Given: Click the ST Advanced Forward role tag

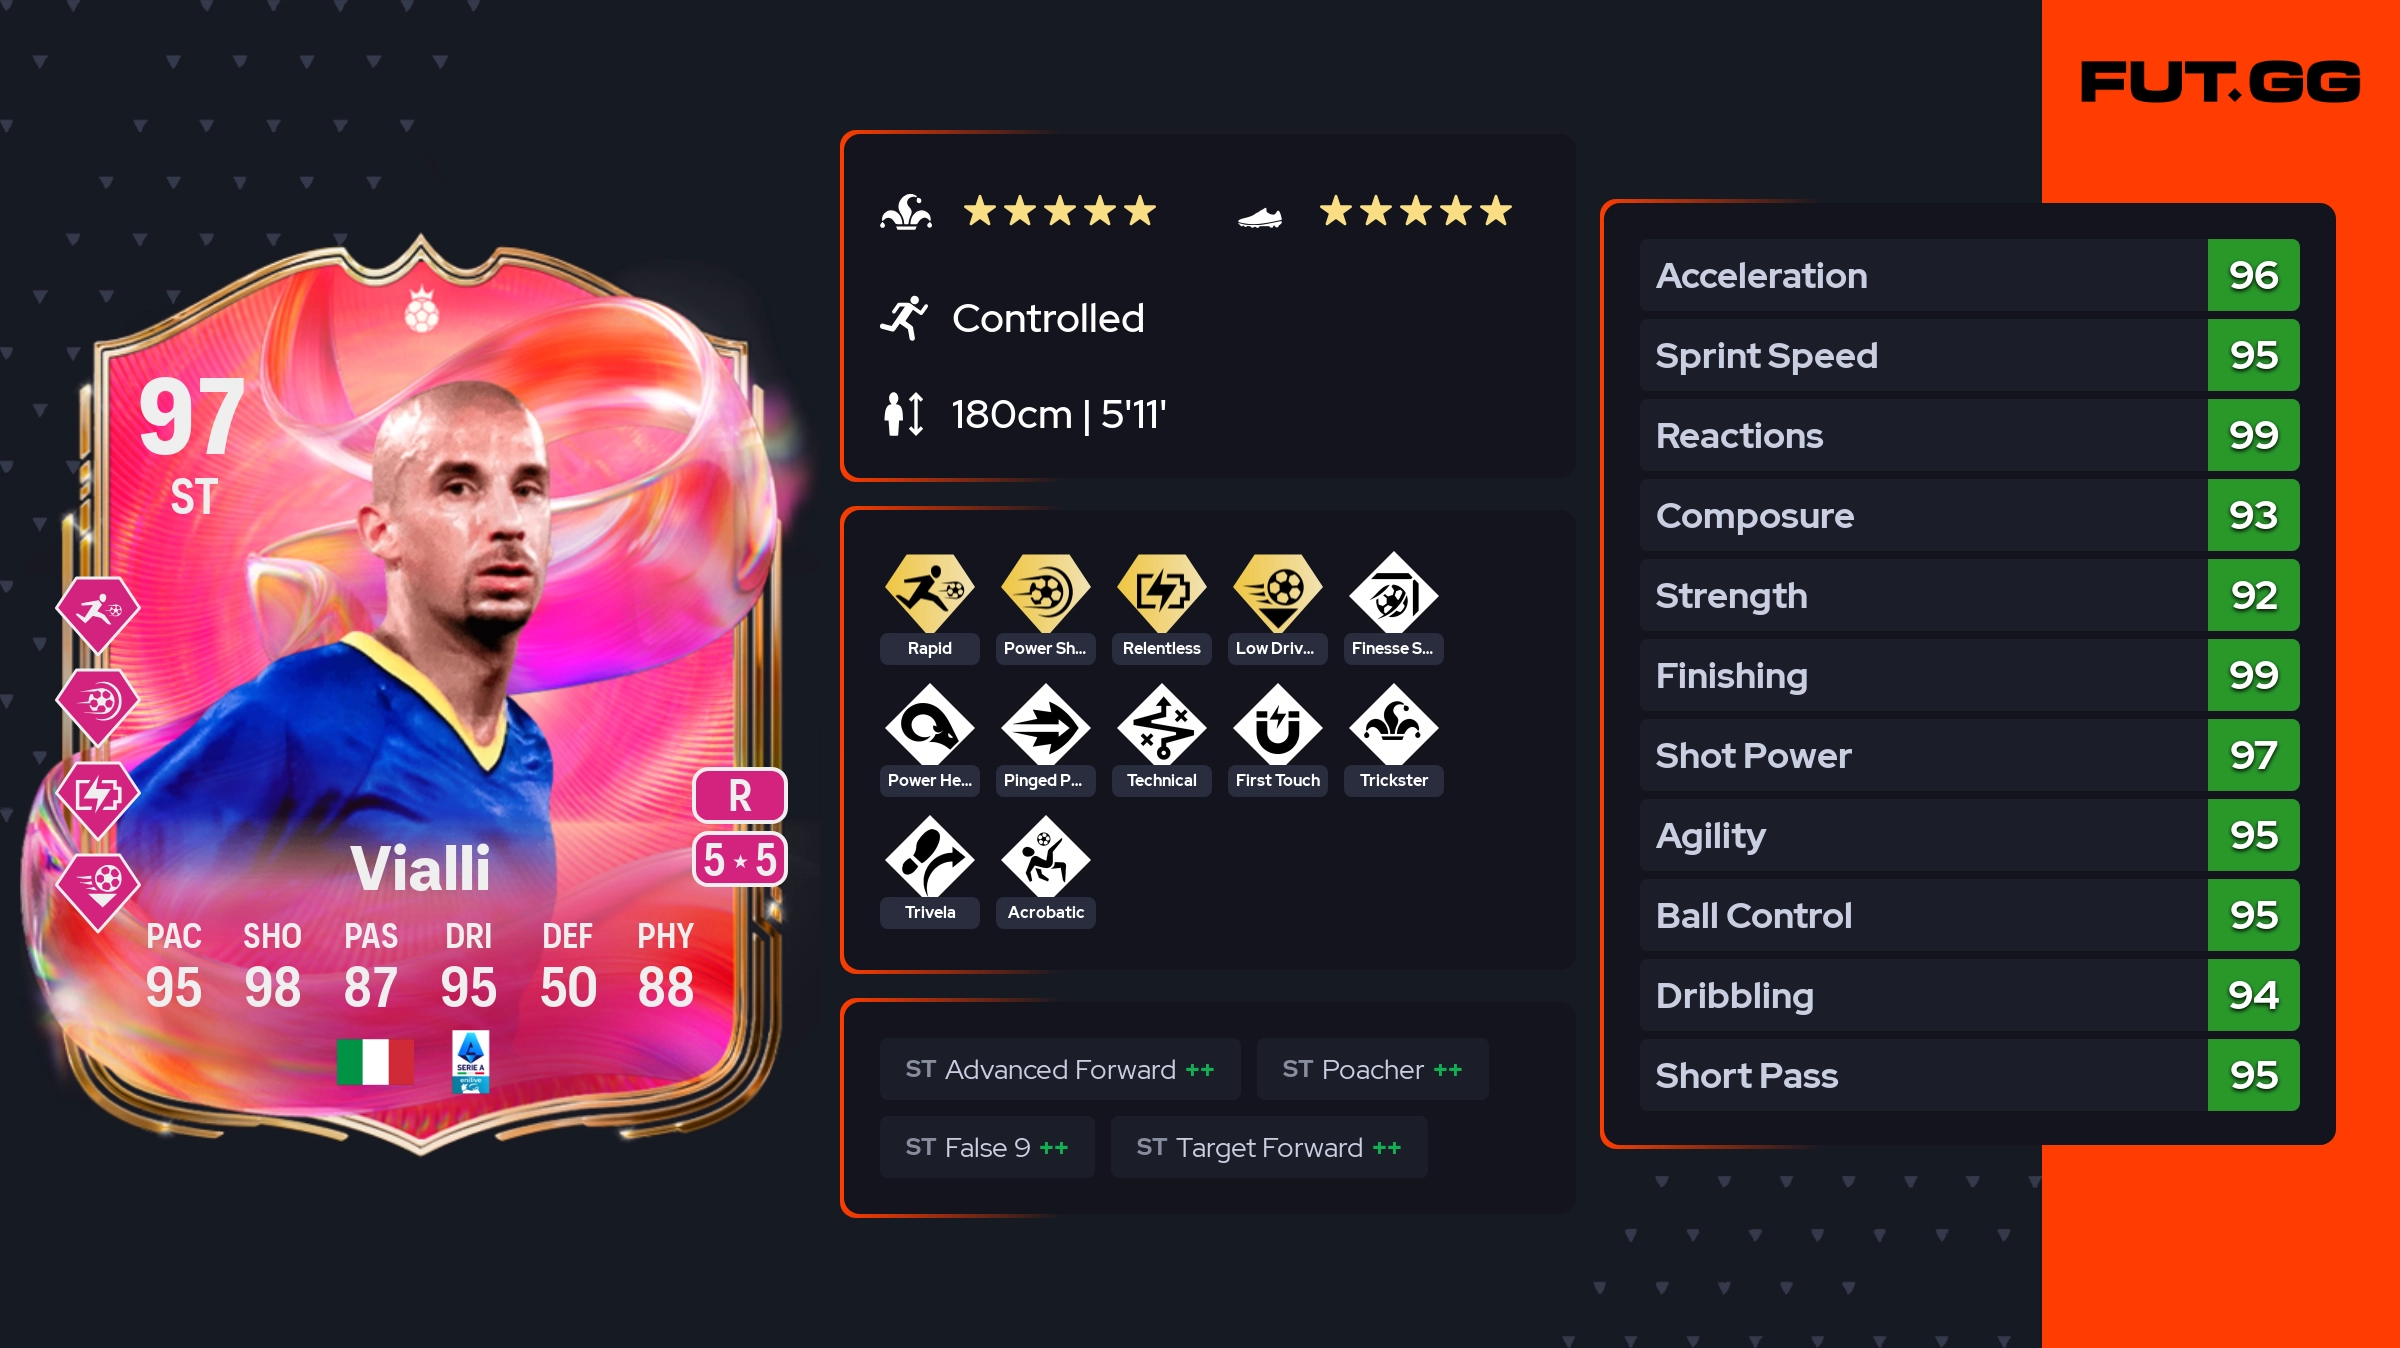Looking at the screenshot, I should pyautogui.click(x=1060, y=1069).
